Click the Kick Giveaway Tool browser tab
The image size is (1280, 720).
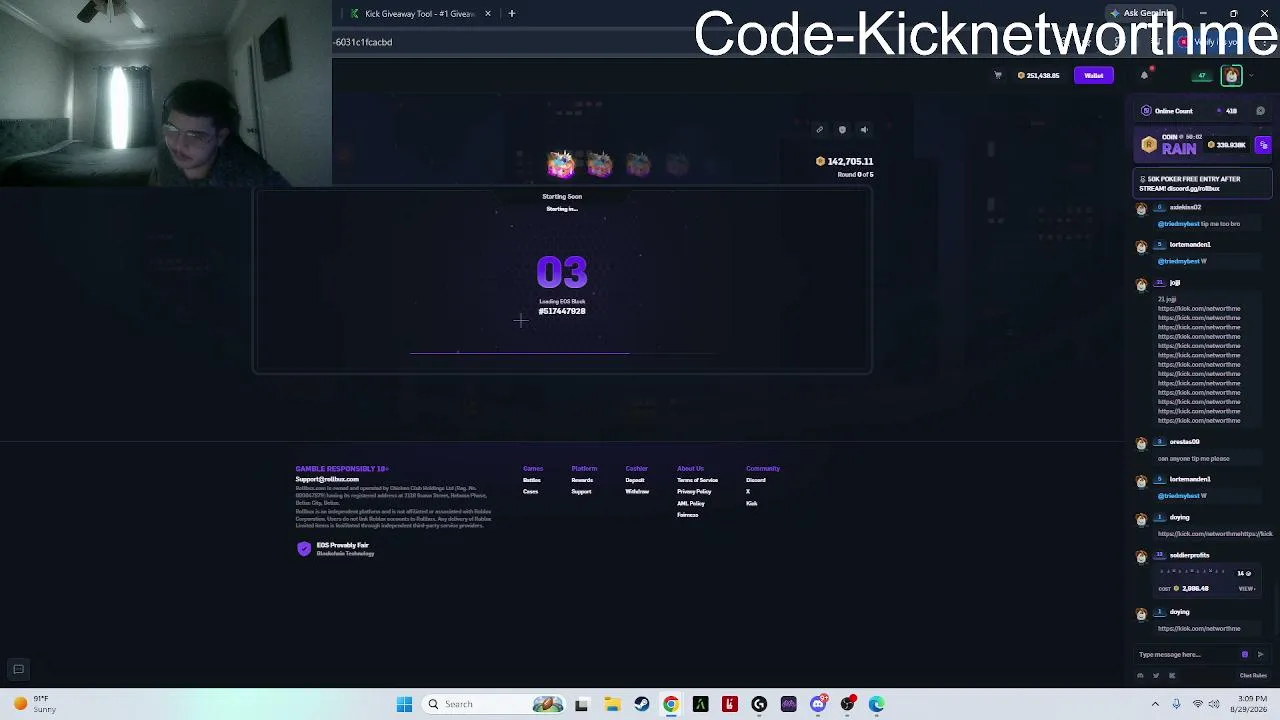[x=420, y=14]
